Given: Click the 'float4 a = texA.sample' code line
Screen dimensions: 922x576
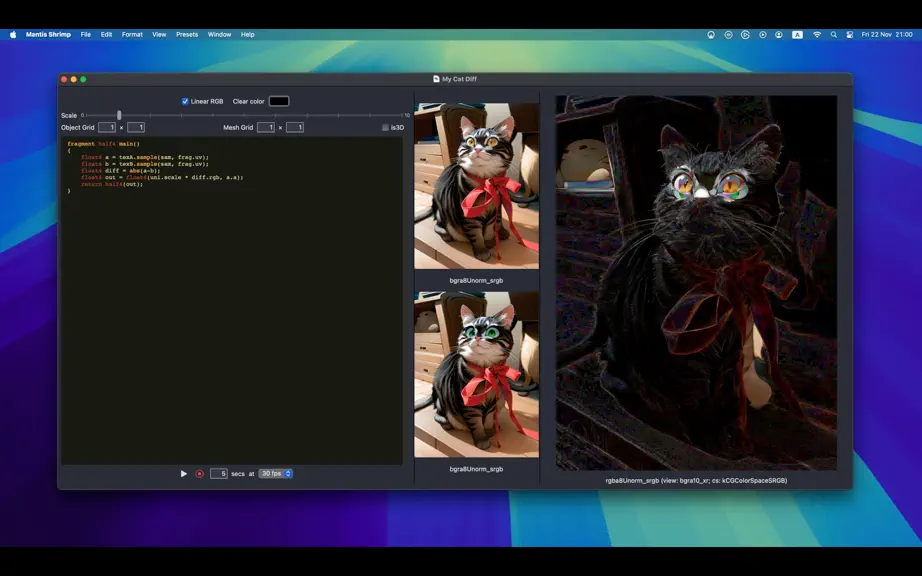Looking at the screenshot, I should tap(145, 158).
